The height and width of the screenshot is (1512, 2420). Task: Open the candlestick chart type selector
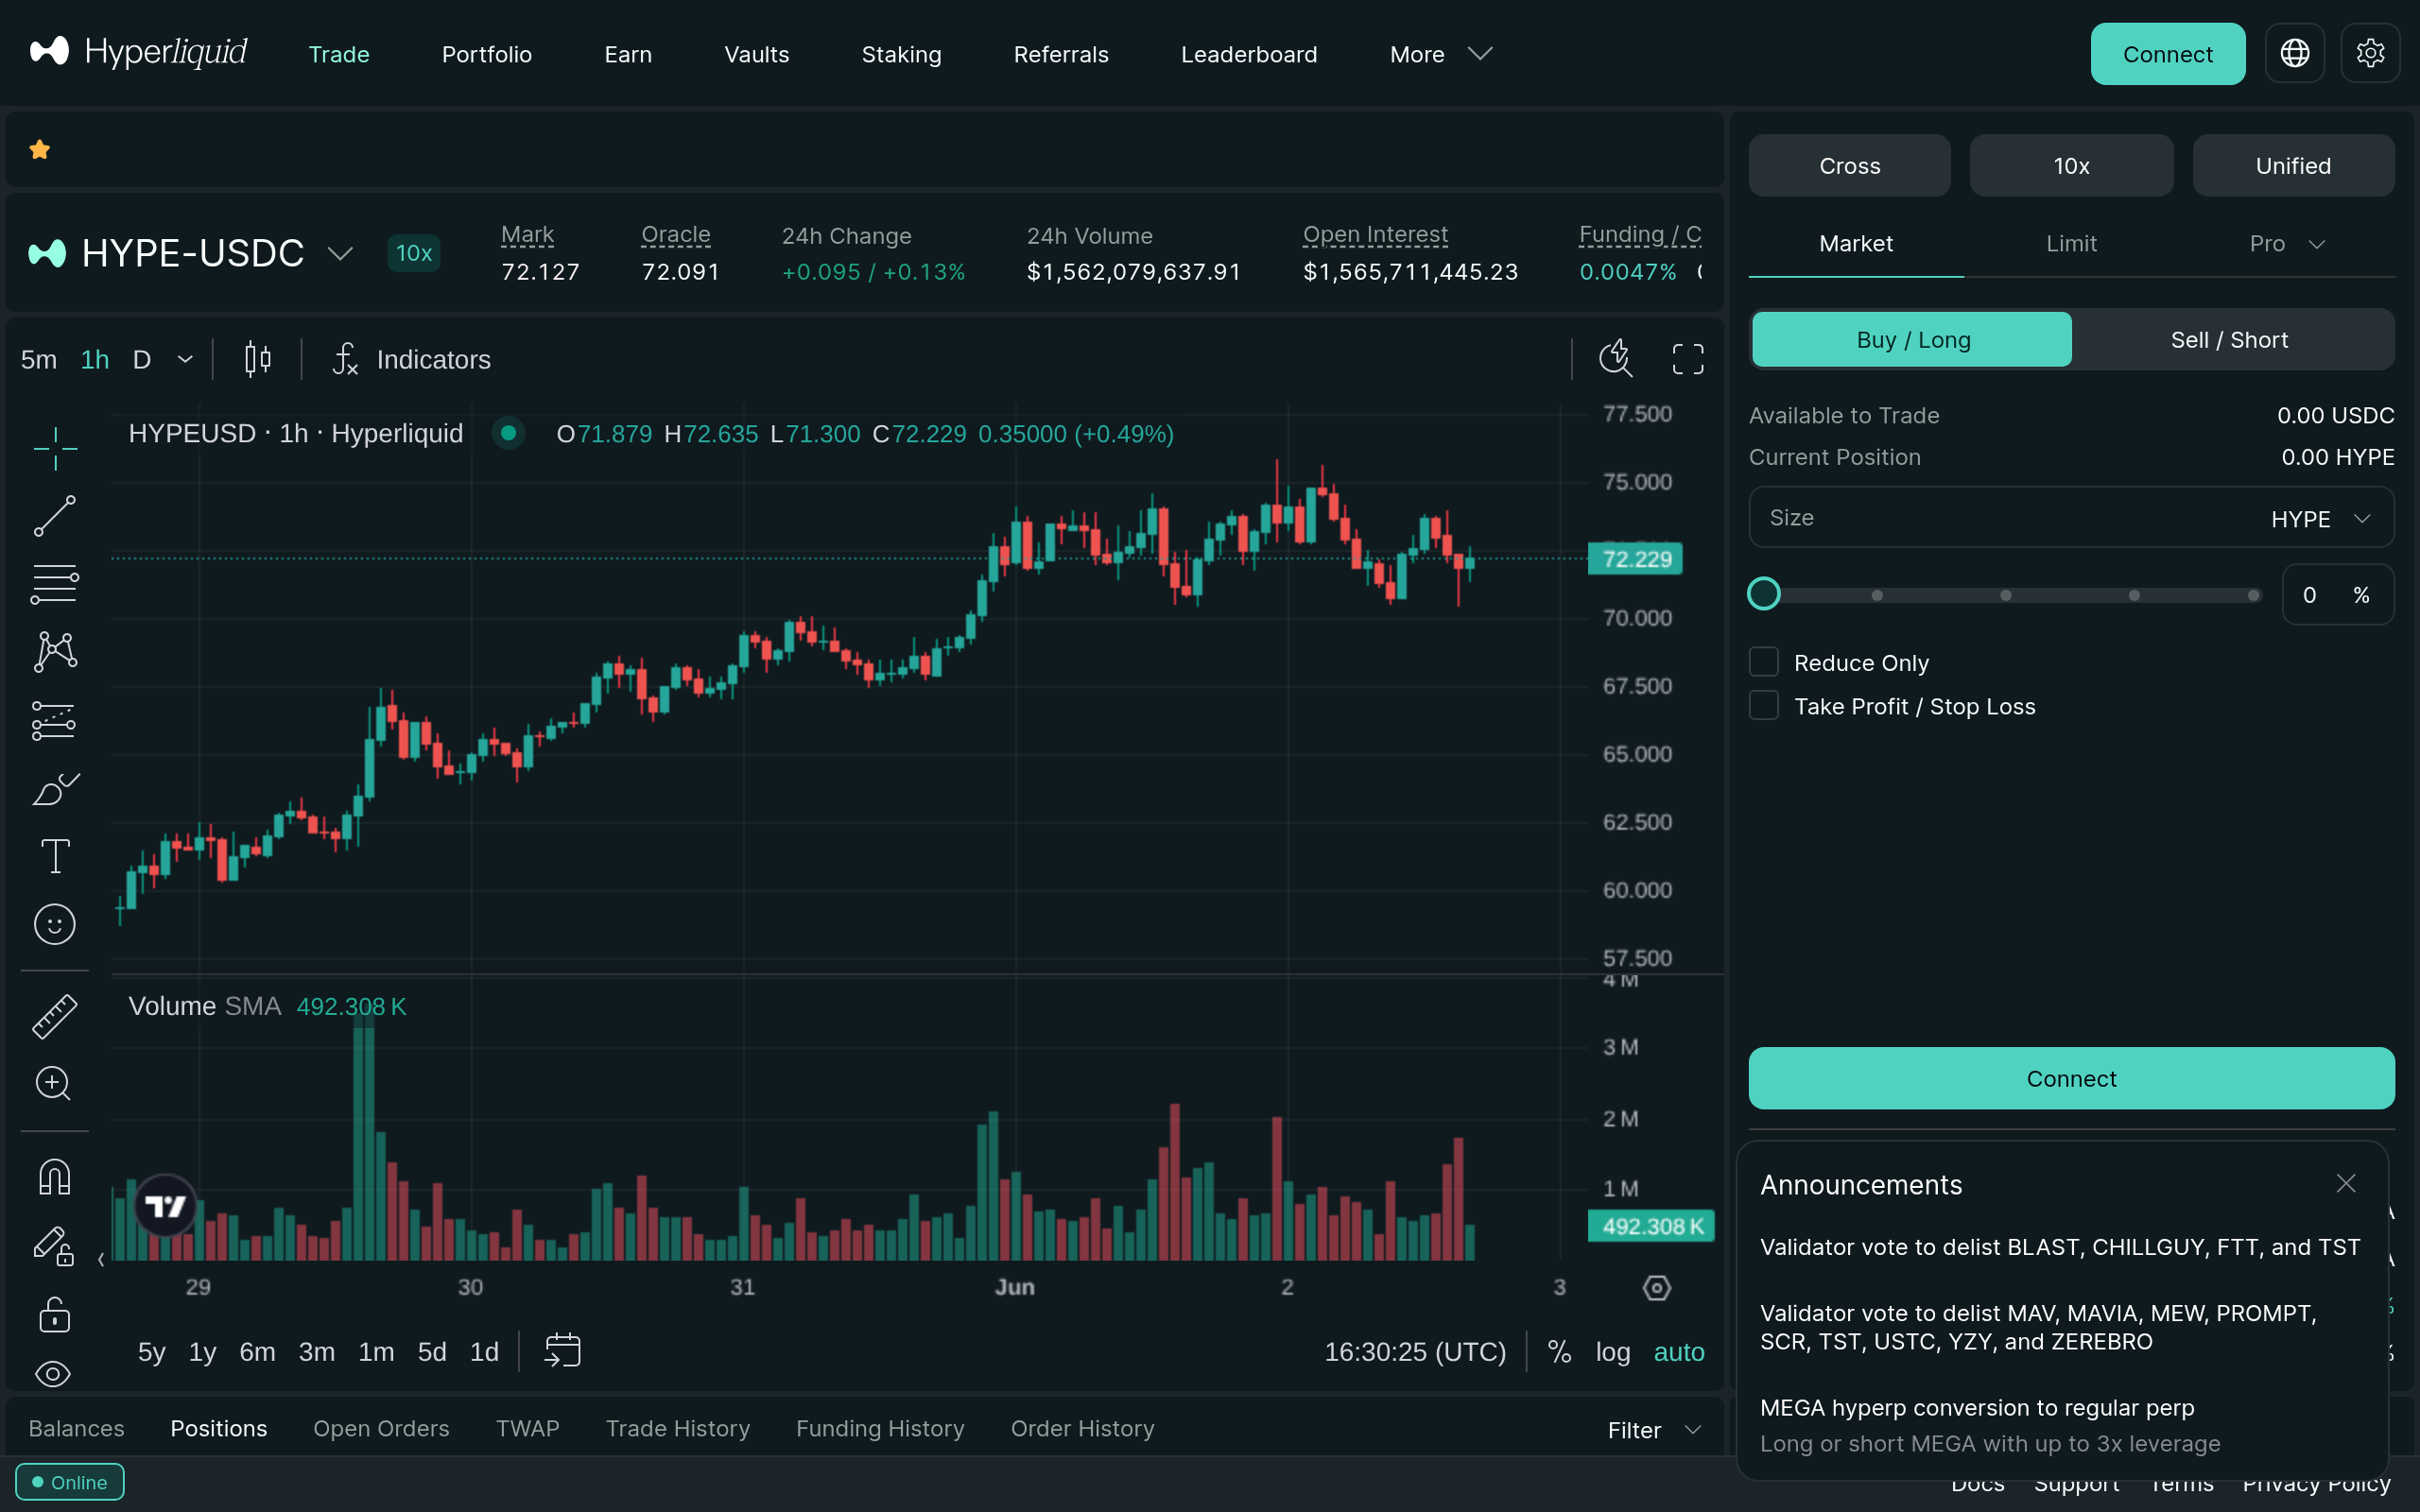pyautogui.click(x=258, y=359)
